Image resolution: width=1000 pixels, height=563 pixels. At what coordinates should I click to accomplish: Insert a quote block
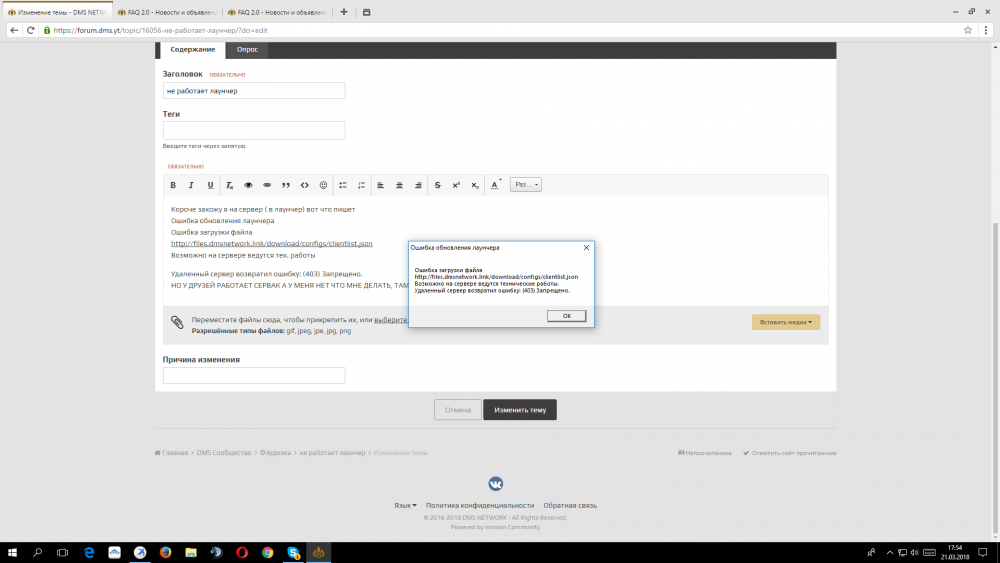(x=286, y=185)
